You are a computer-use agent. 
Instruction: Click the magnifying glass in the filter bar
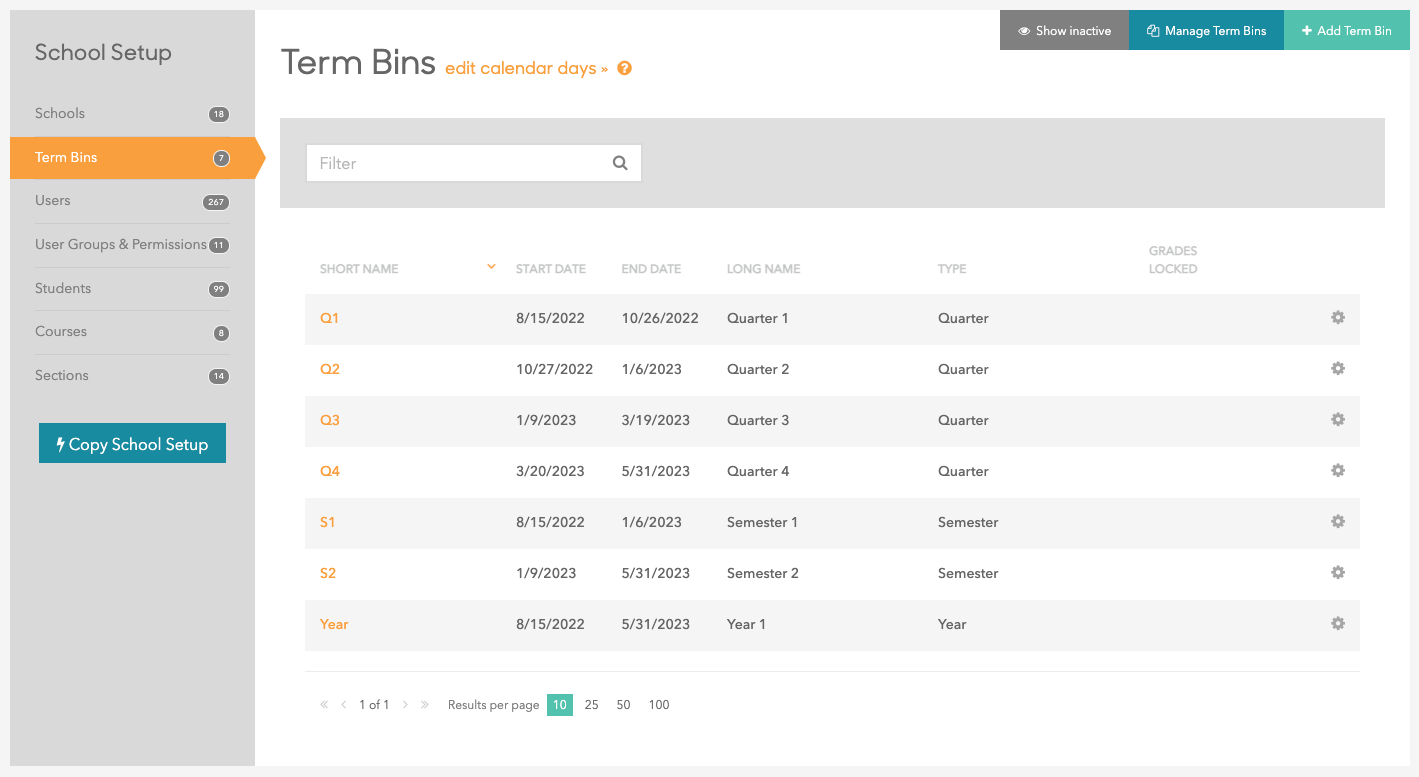pyautogui.click(x=619, y=163)
